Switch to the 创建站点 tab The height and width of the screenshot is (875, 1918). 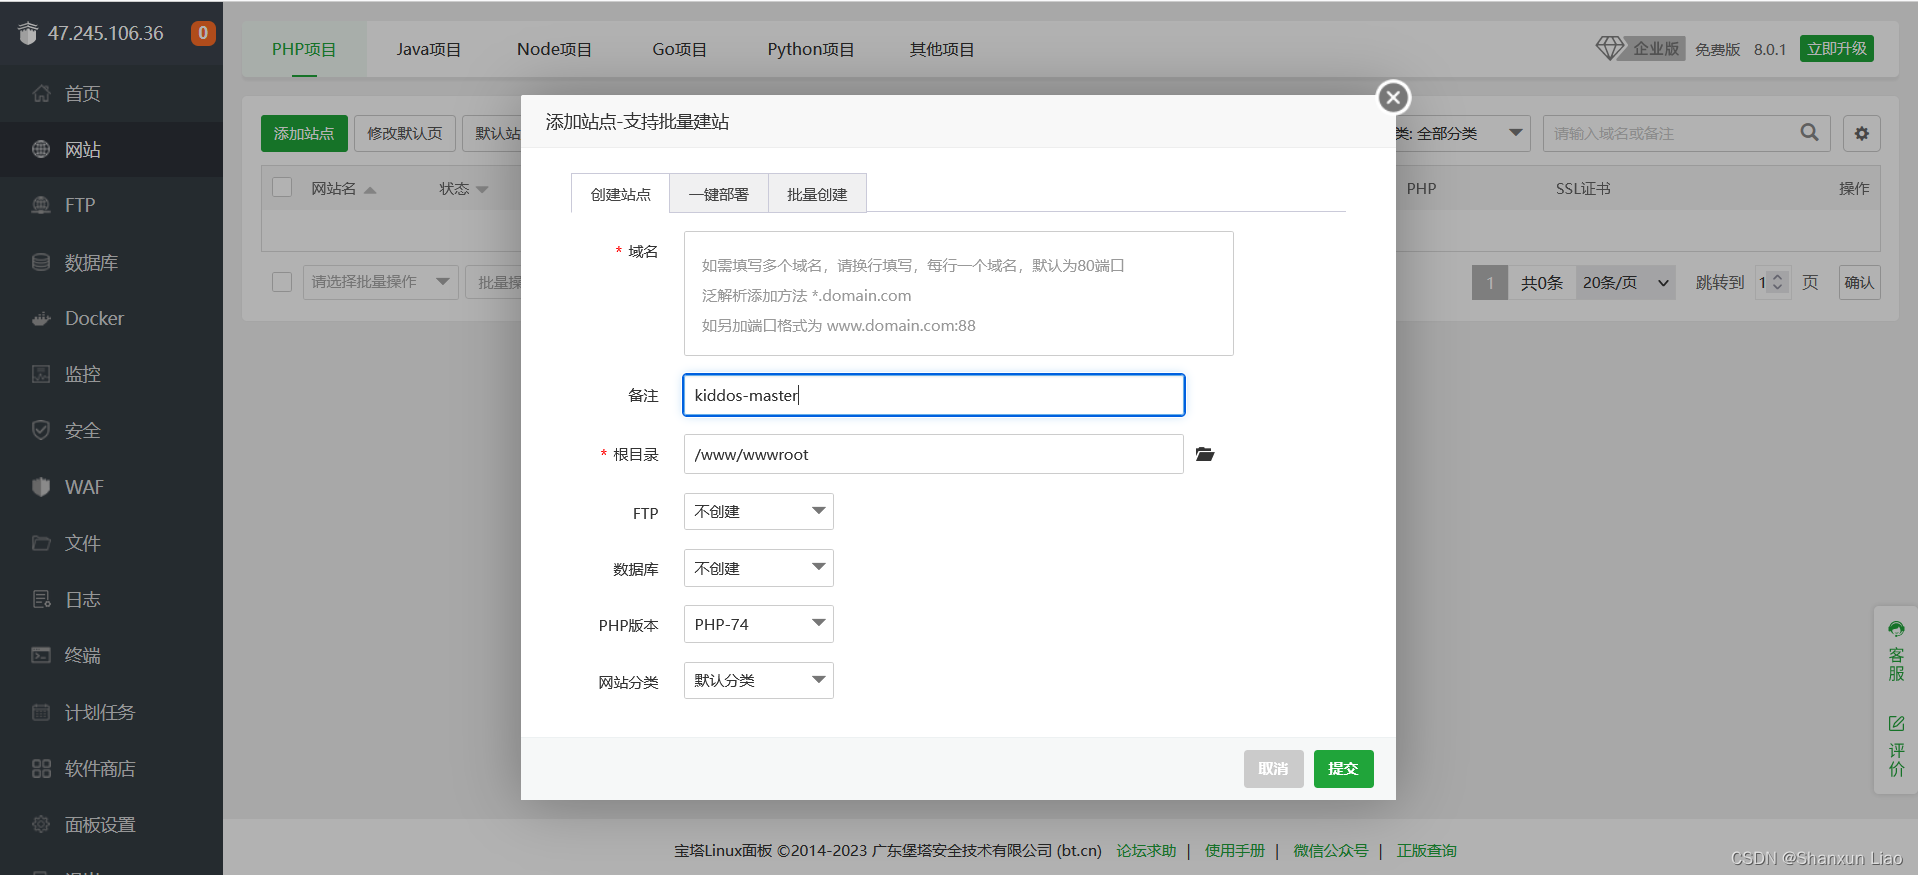620,194
